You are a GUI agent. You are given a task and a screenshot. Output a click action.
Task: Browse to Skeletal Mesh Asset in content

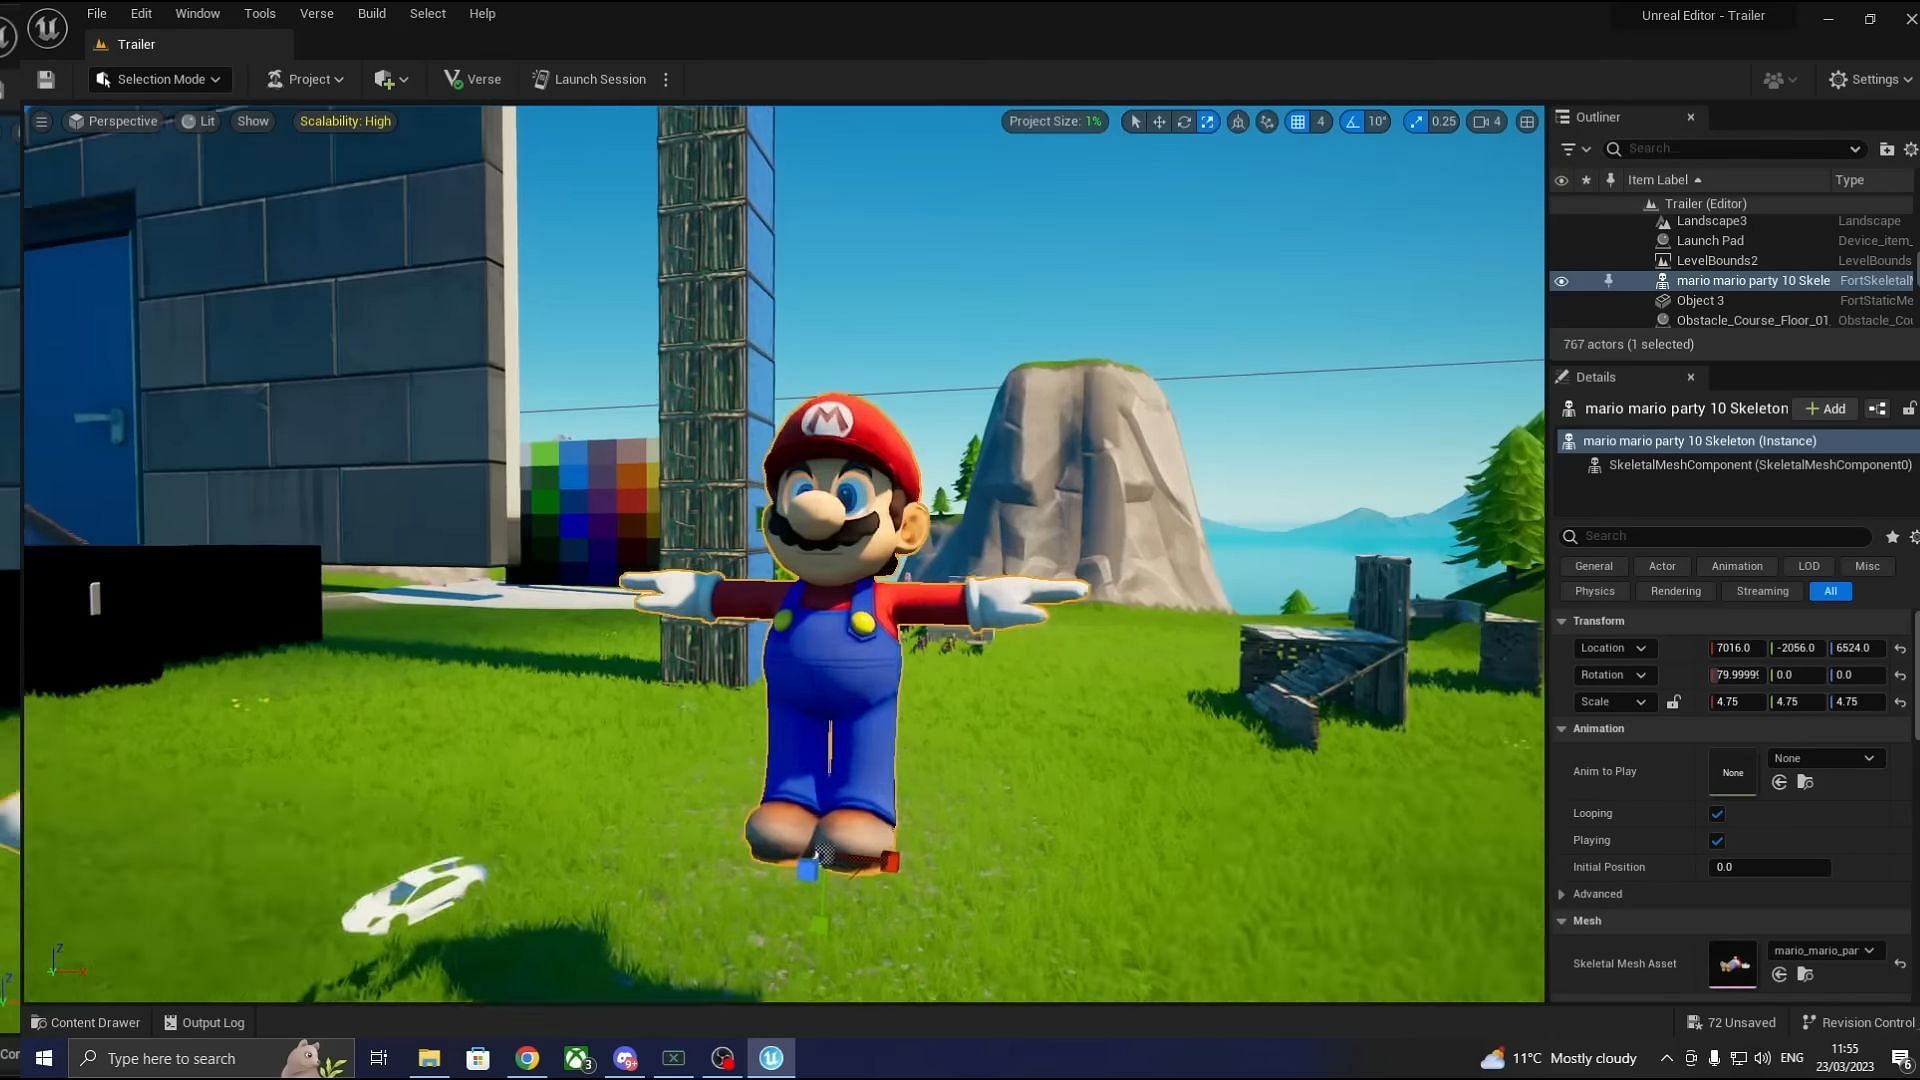pos(1805,975)
